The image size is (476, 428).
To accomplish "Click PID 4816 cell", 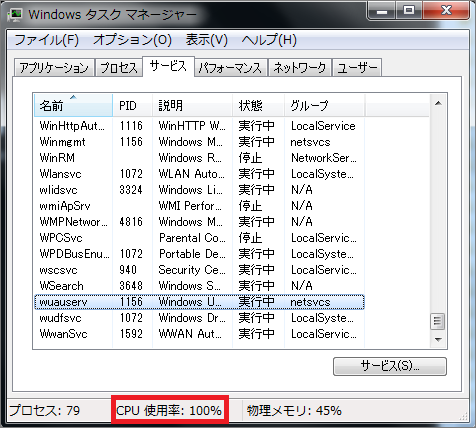I will [131, 222].
